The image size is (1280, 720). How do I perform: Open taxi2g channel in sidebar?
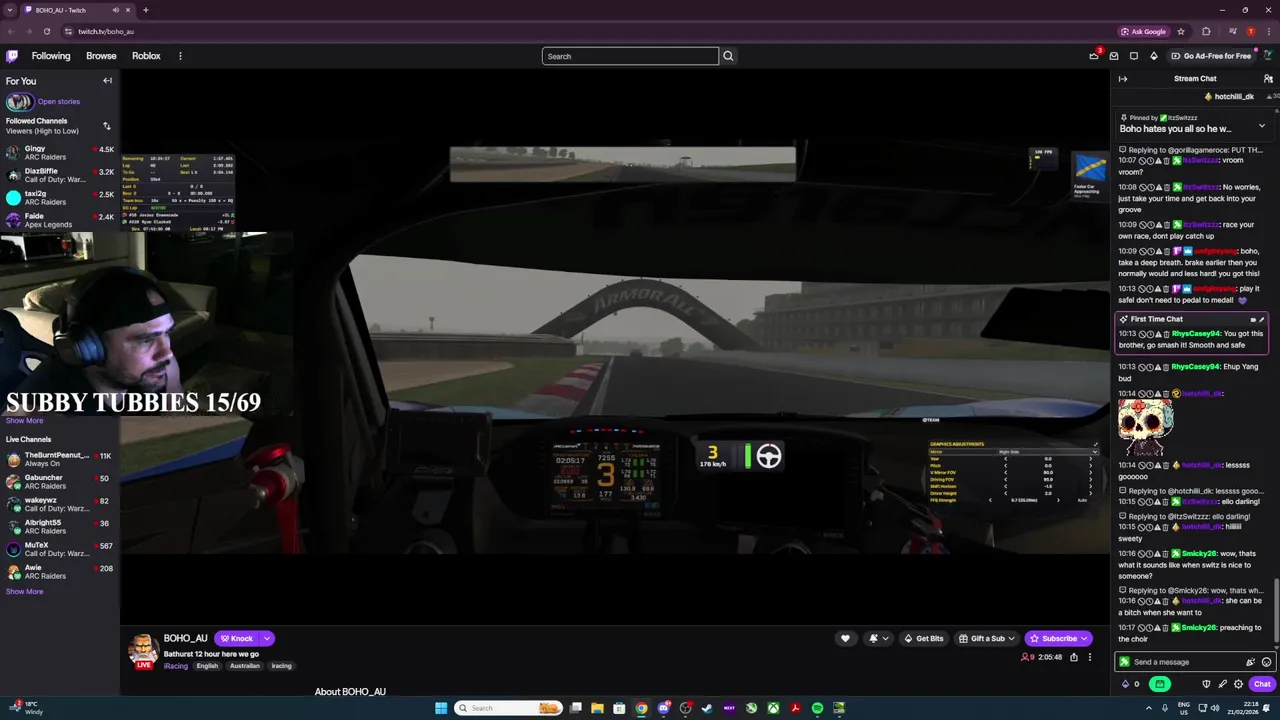(60, 198)
